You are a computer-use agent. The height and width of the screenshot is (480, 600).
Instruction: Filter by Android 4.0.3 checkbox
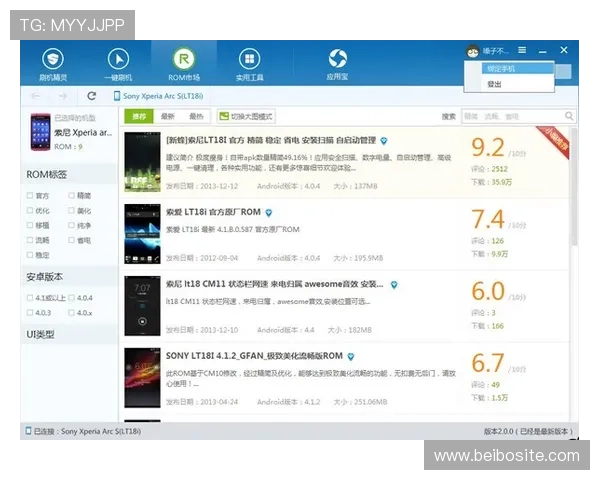[30, 313]
